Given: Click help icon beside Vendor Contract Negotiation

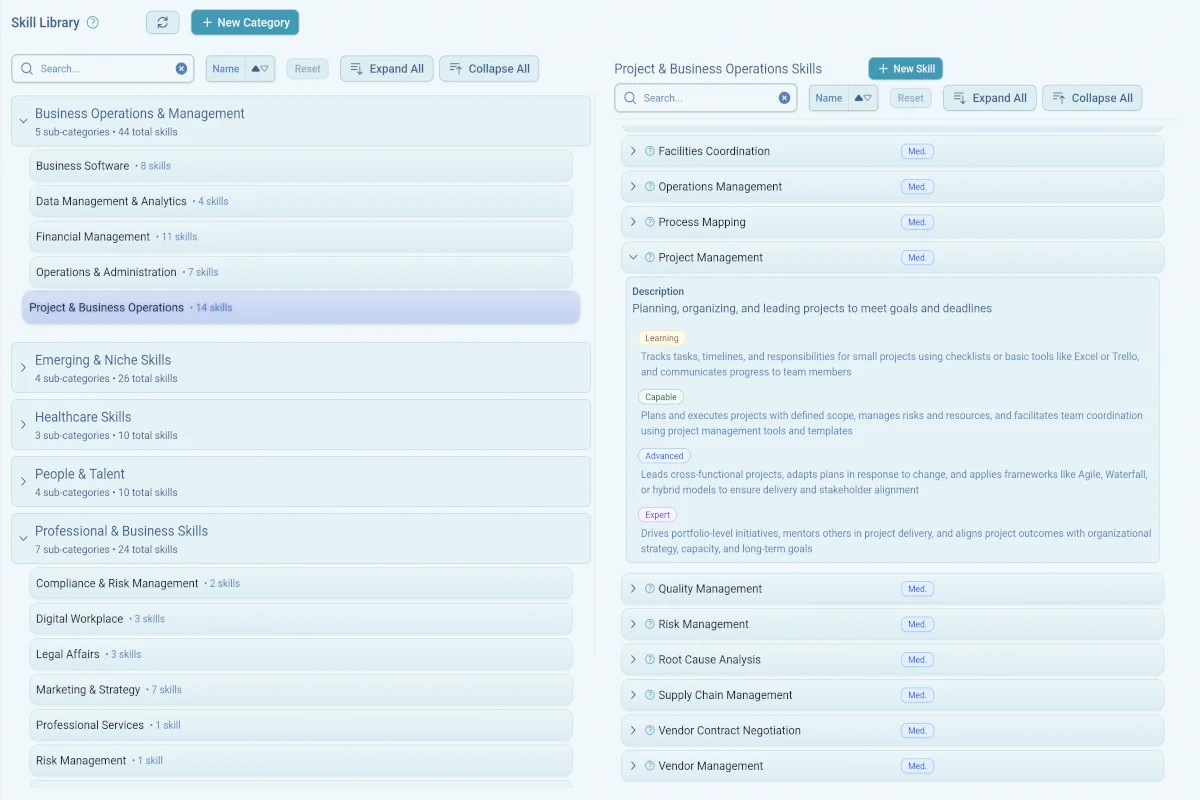Looking at the screenshot, I should (x=649, y=731).
